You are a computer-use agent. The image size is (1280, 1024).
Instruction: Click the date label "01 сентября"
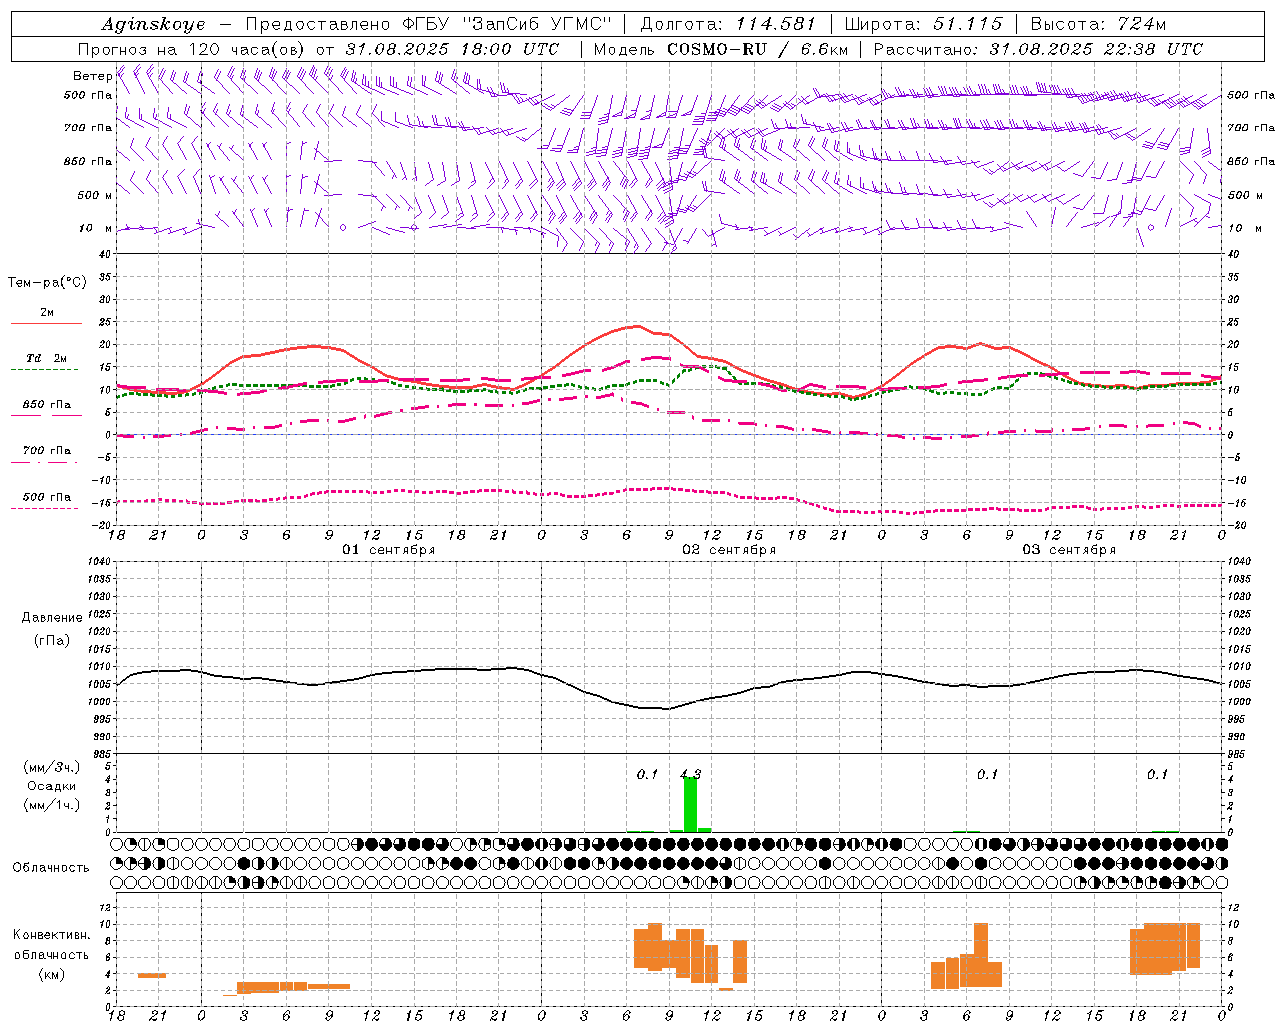point(388,550)
